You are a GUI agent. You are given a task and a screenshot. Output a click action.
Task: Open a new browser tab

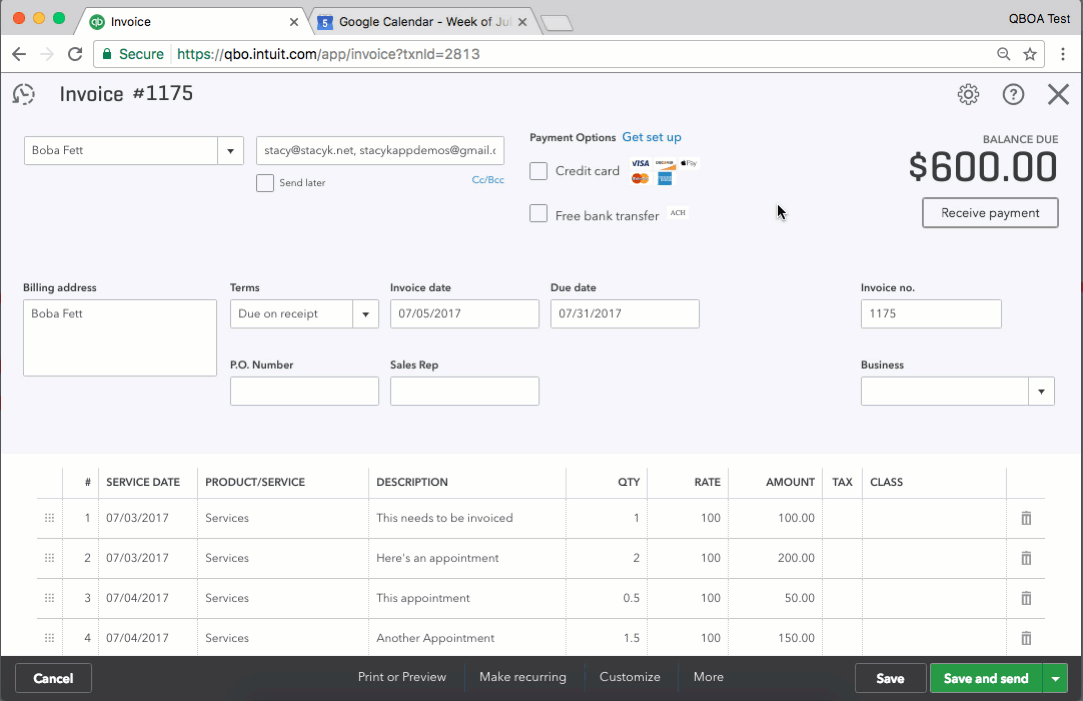point(557,23)
